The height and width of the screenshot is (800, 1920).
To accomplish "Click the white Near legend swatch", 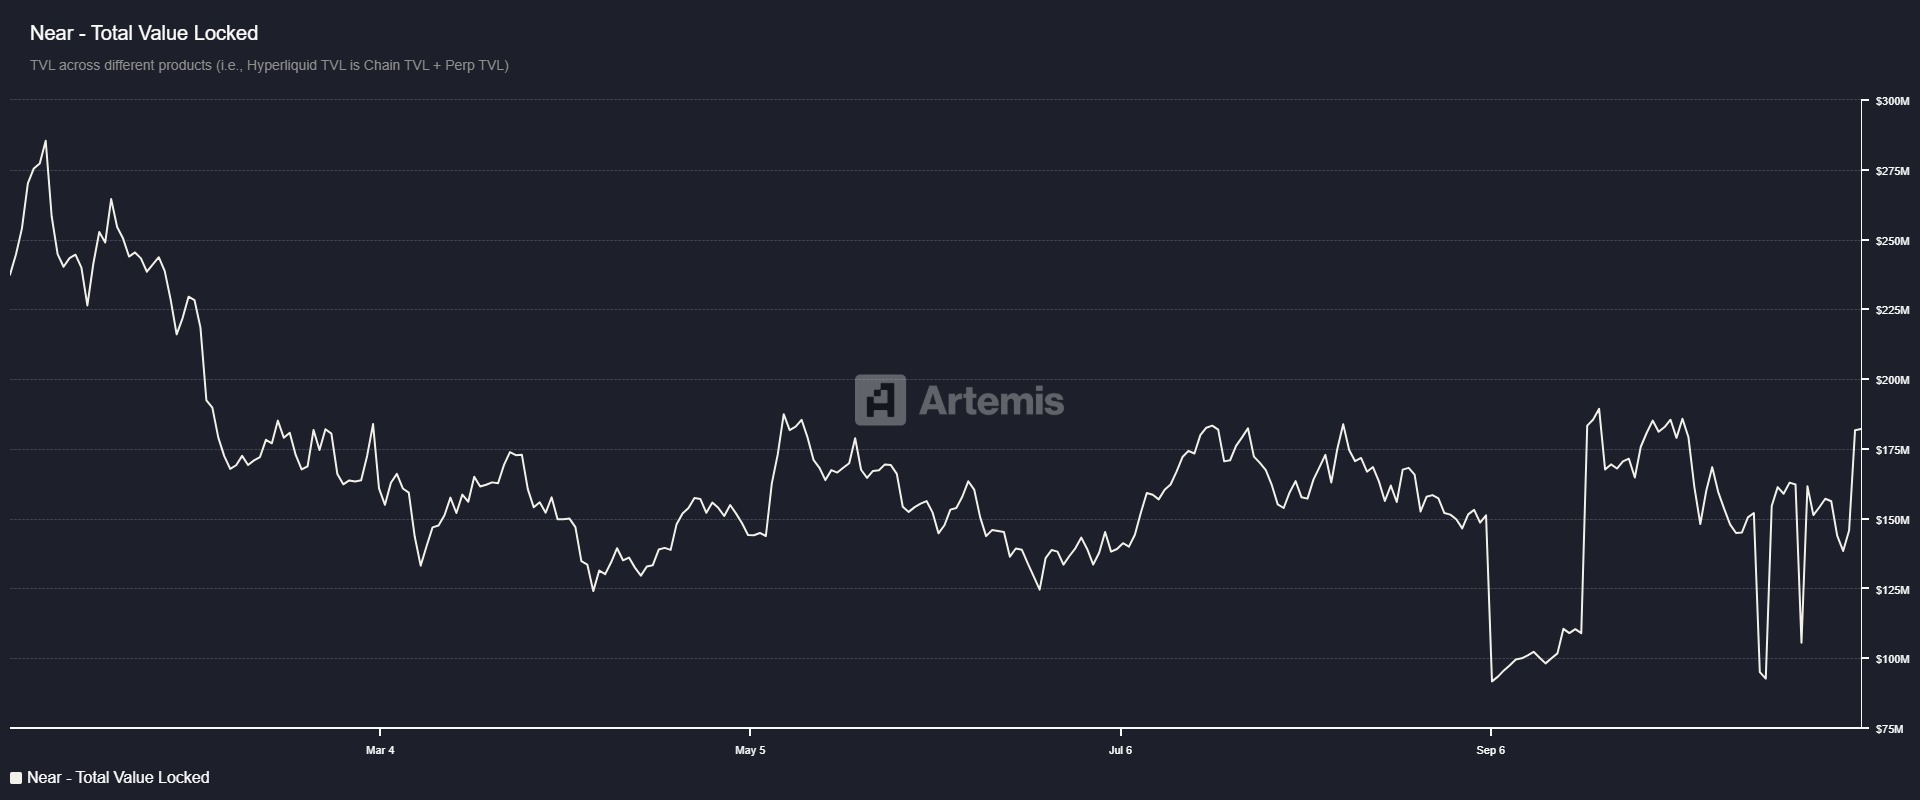I will click(x=16, y=778).
